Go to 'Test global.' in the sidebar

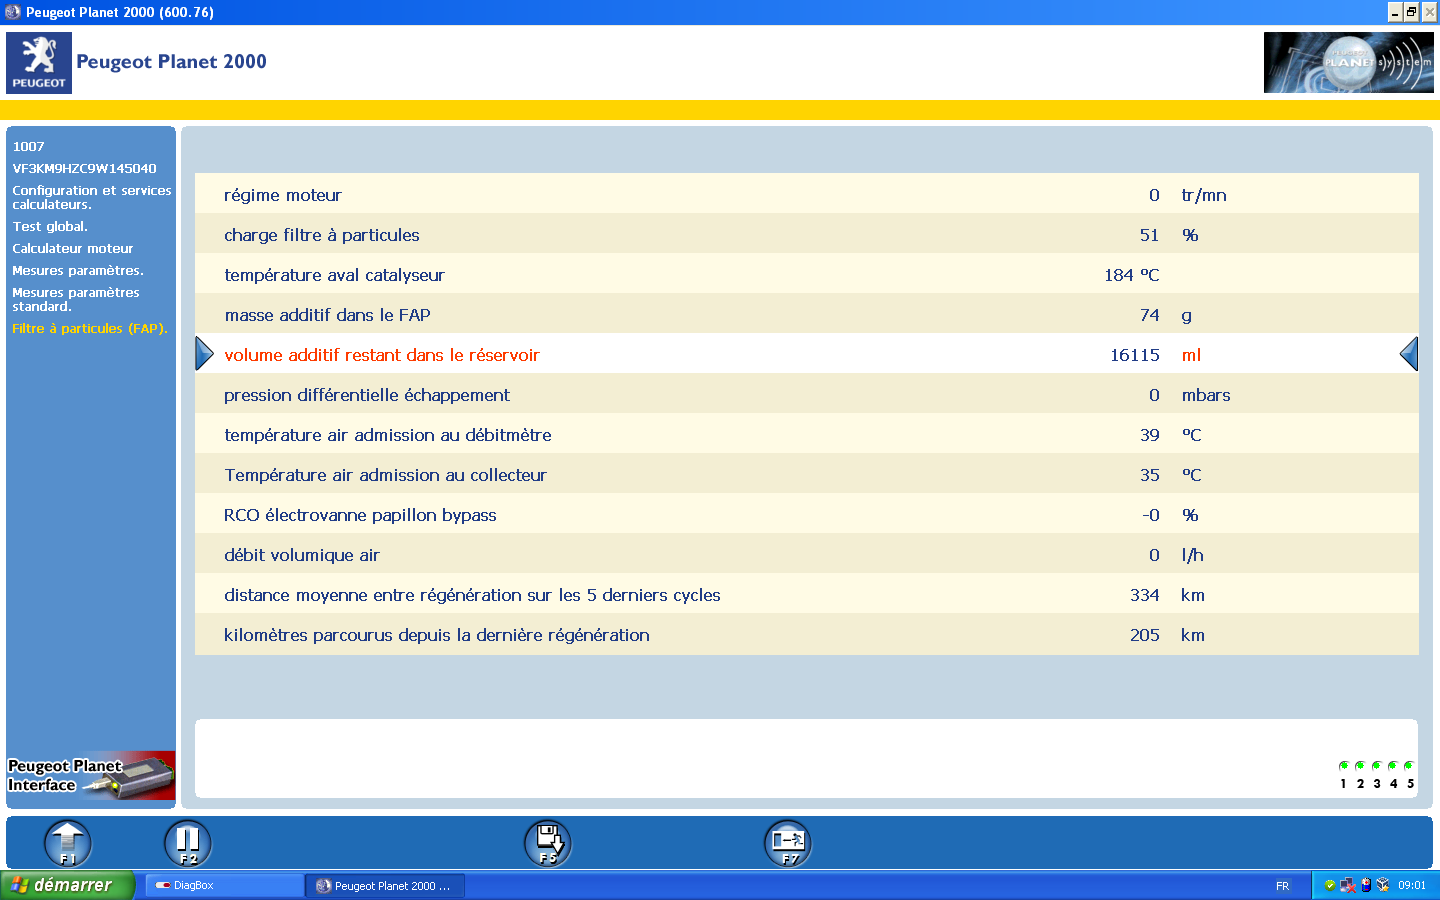[x=50, y=226]
